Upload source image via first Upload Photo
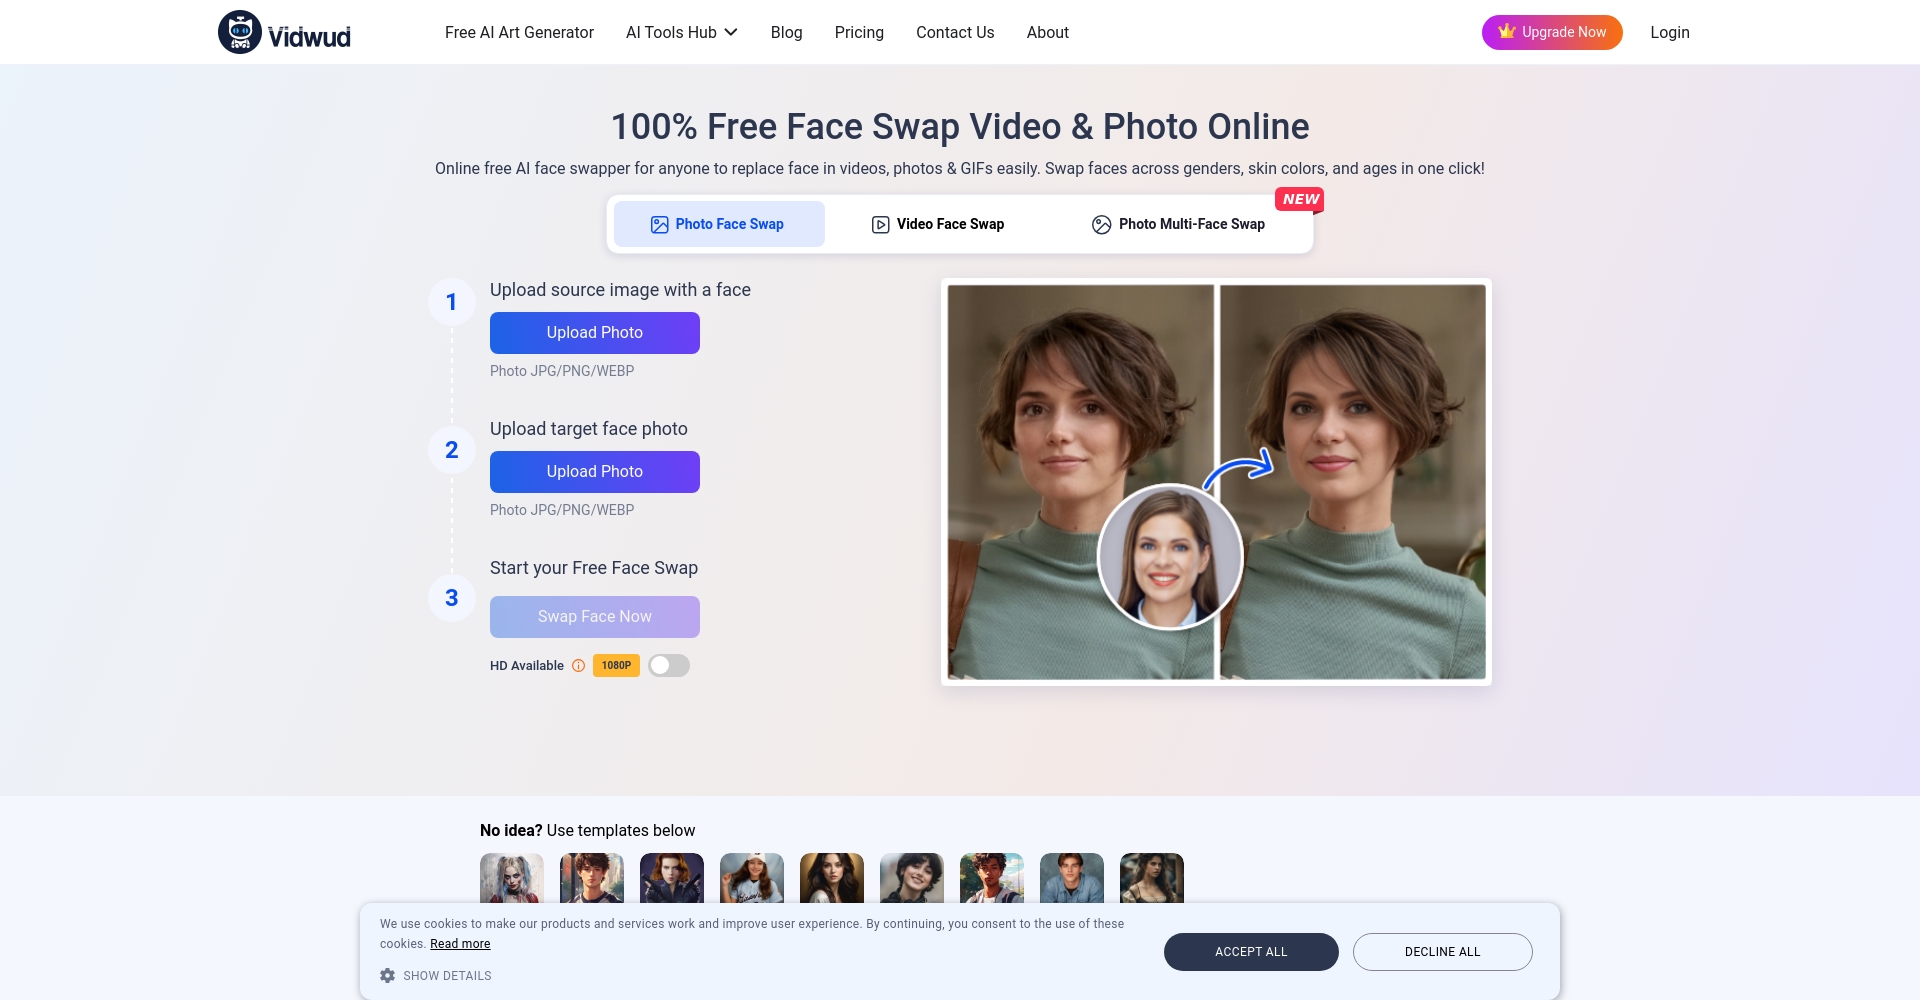The width and height of the screenshot is (1920, 1000). [x=595, y=333]
